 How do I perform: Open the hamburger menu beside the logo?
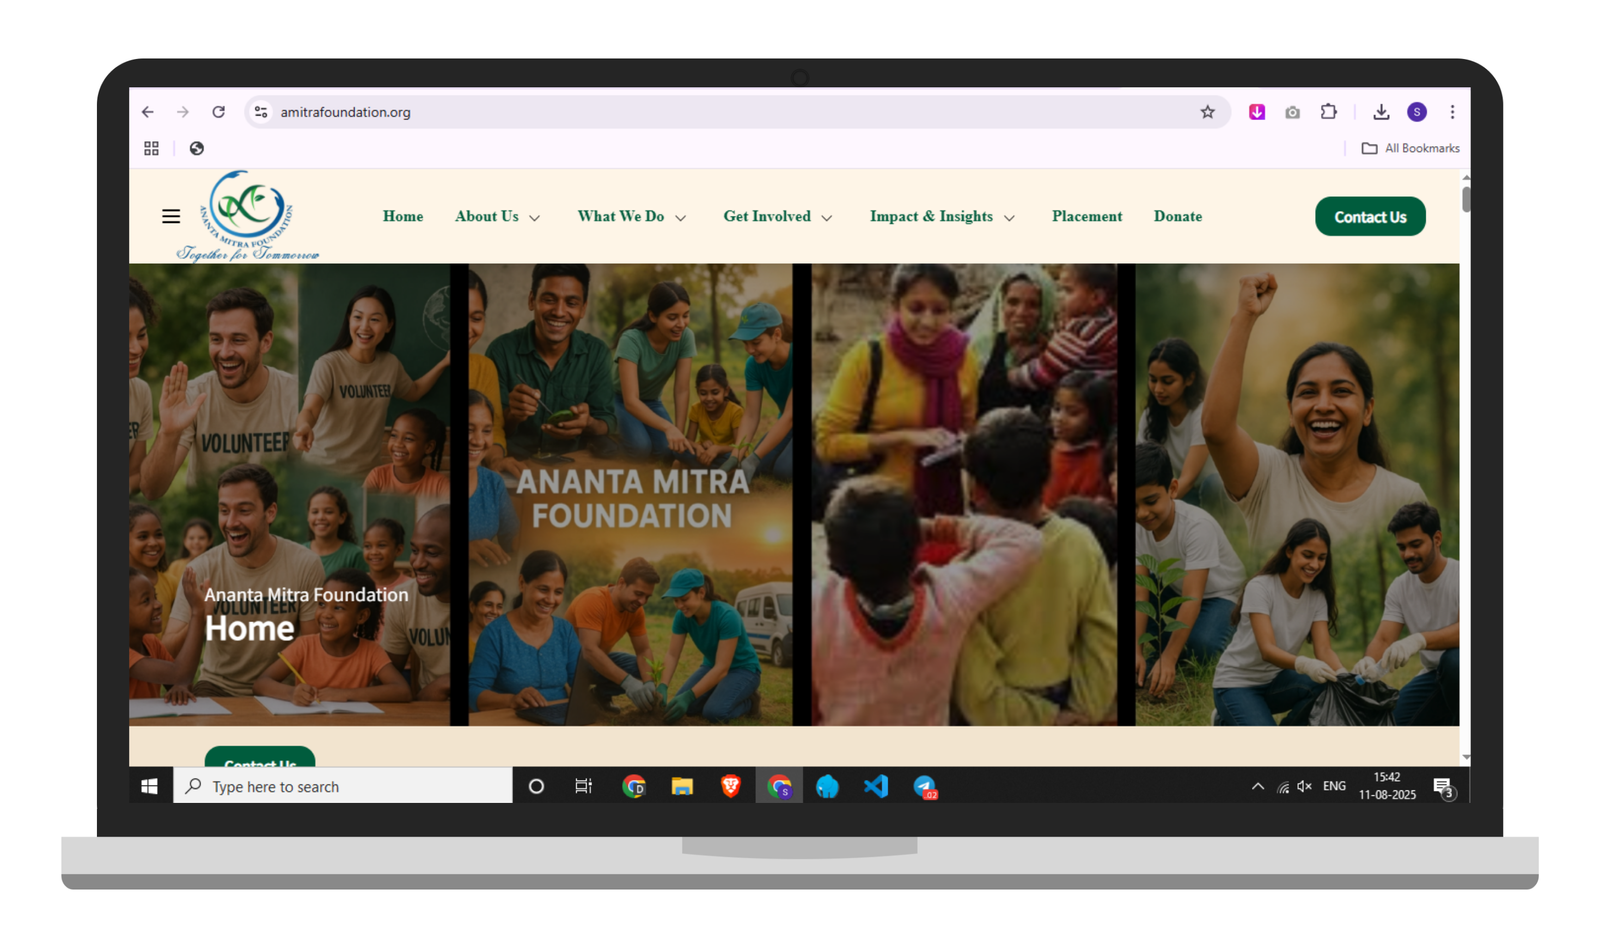(171, 216)
